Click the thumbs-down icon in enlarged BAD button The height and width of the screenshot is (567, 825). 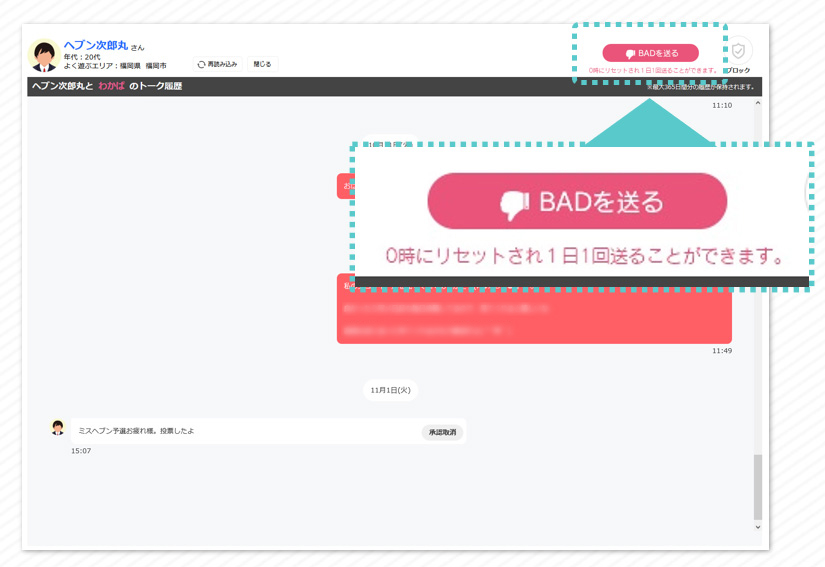point(514,203)
